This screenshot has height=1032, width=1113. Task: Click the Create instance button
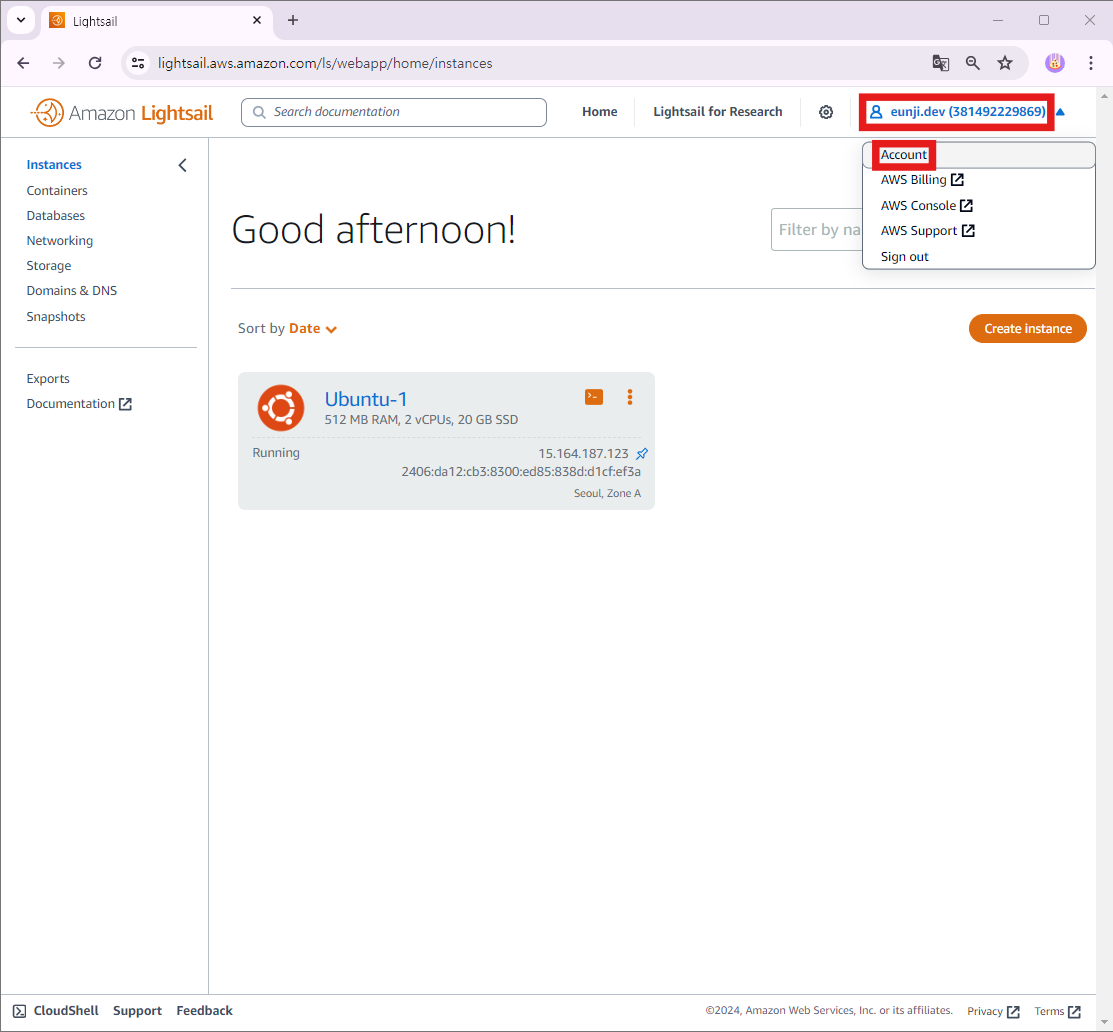pos(1028,329)
